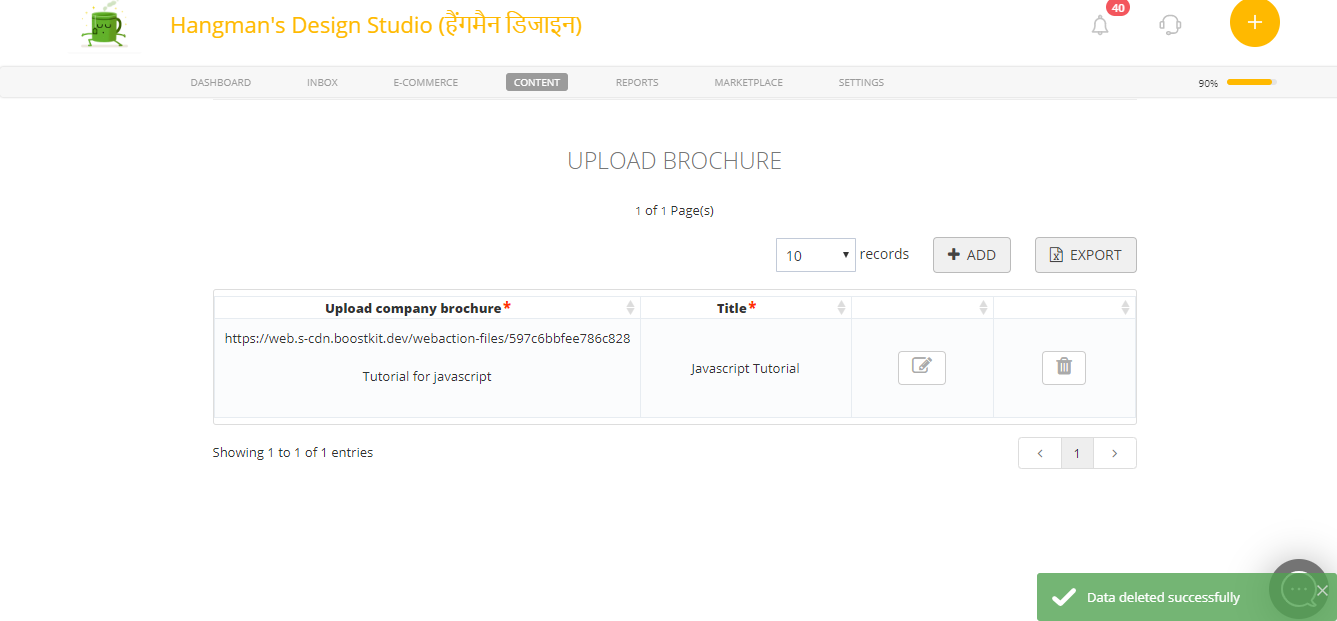
Task: Open the records per page dropdown
Action: (815, 255)
